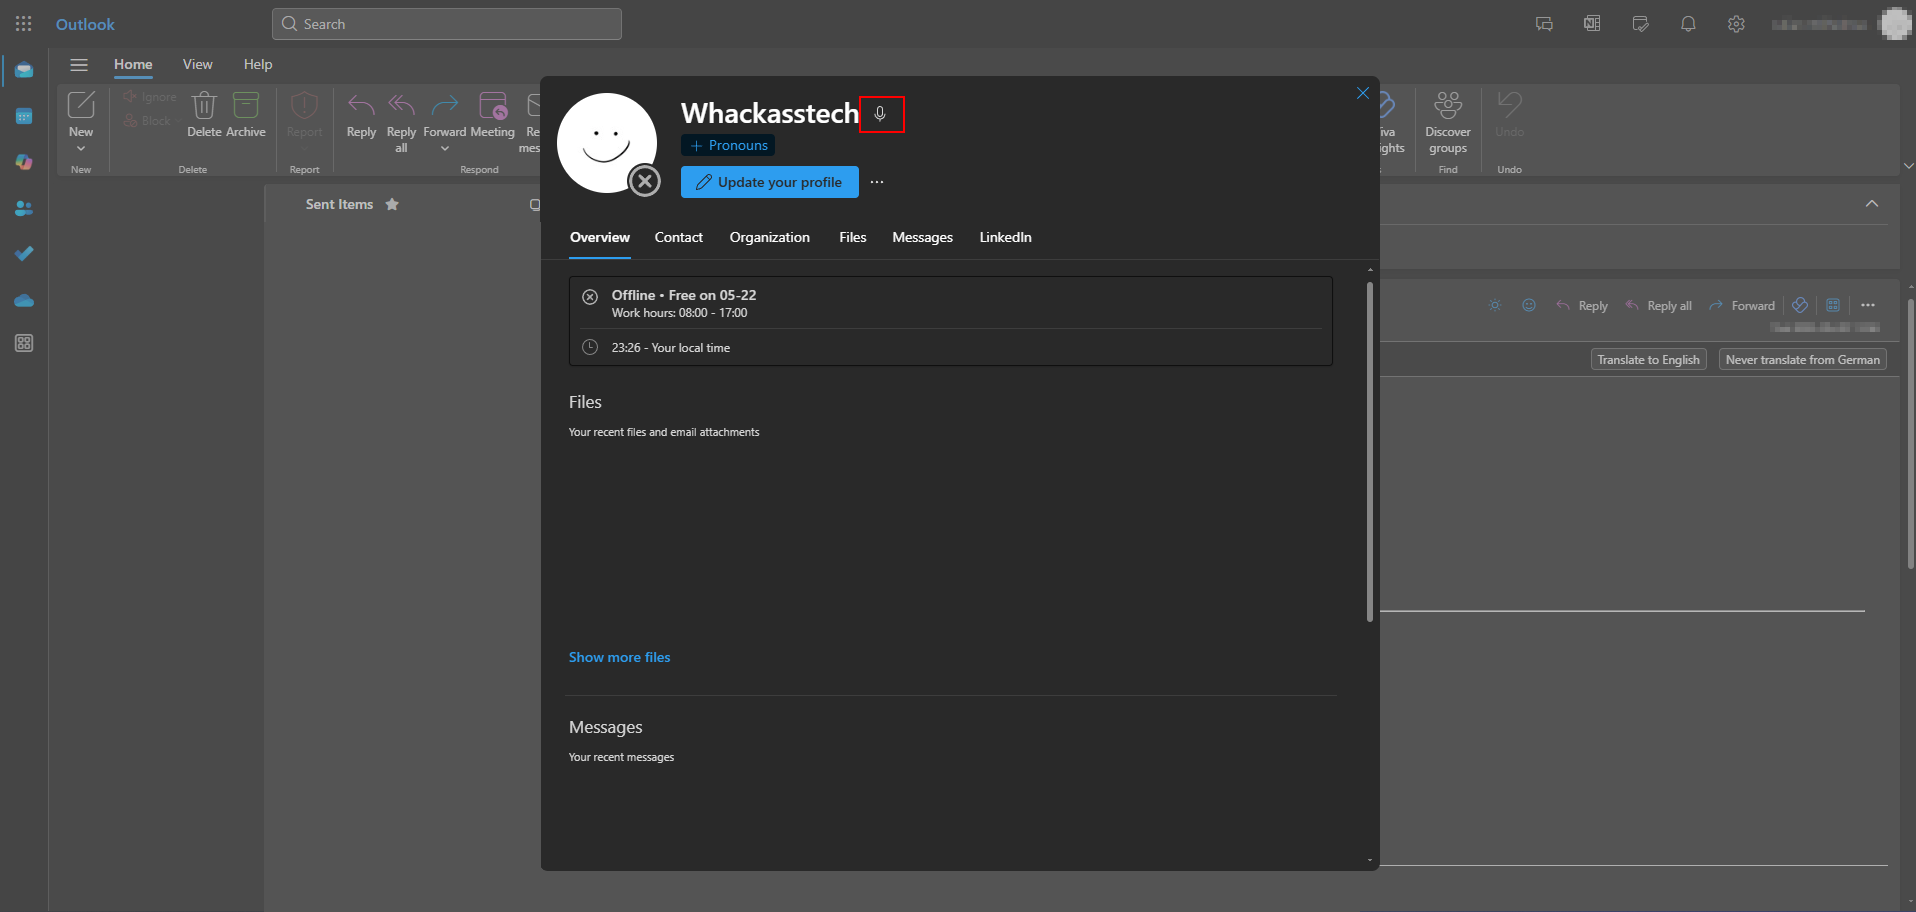The image size is (1916, 912).
Task: Open more message actions ellipsis
Action: [1868, 306]
